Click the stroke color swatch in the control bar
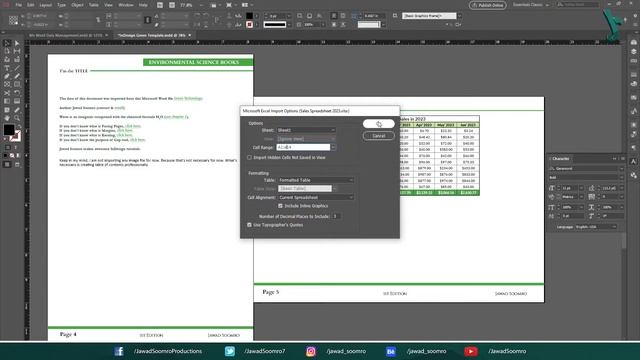 point(249,24)
